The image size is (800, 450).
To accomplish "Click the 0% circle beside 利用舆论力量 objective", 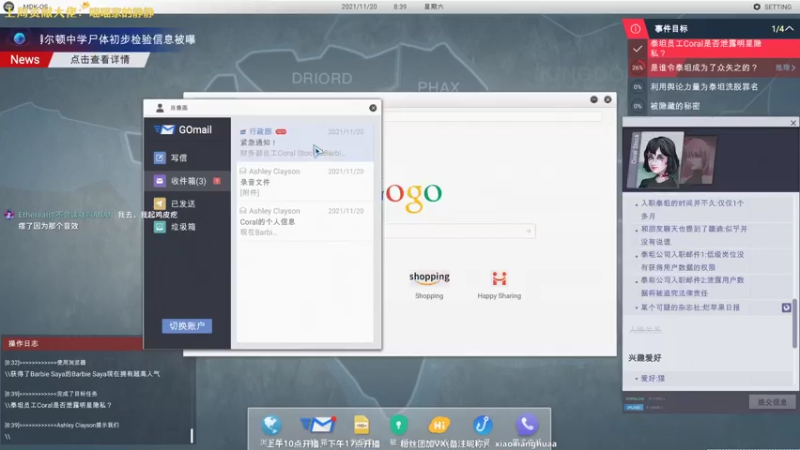I will [x=638, y=87].
